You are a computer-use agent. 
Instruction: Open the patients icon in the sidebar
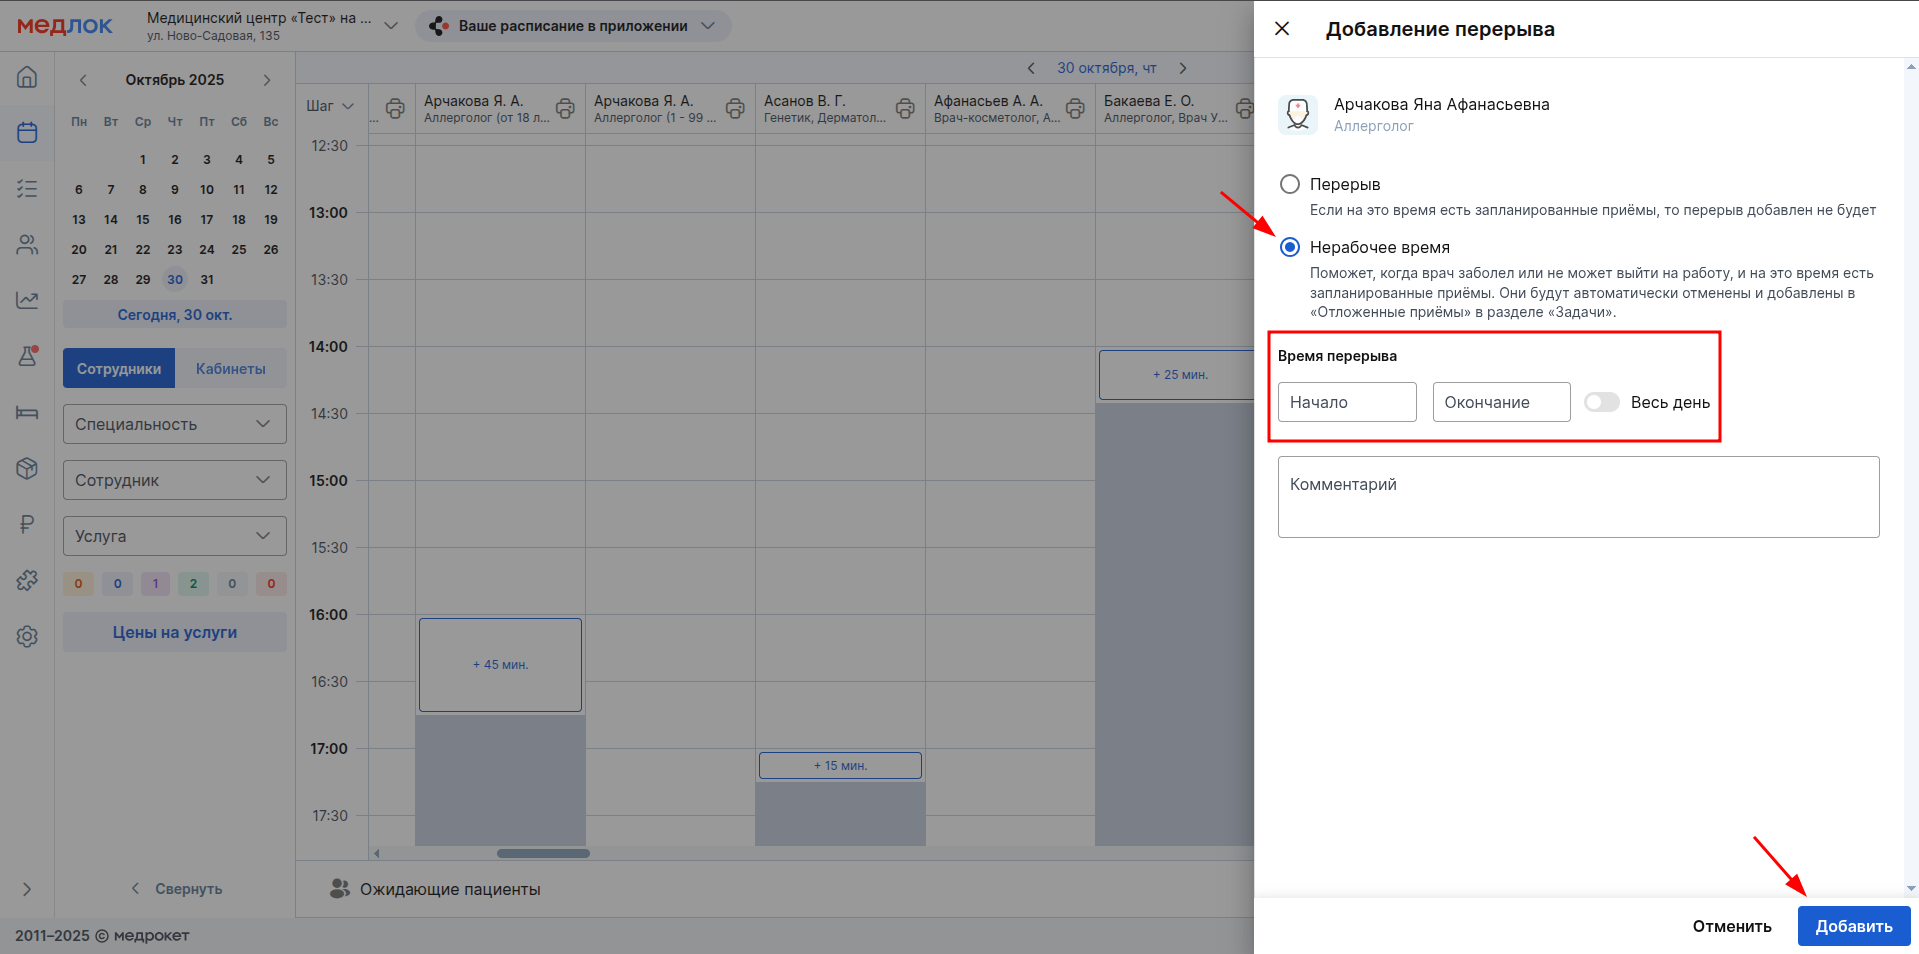tap(27, 244)
